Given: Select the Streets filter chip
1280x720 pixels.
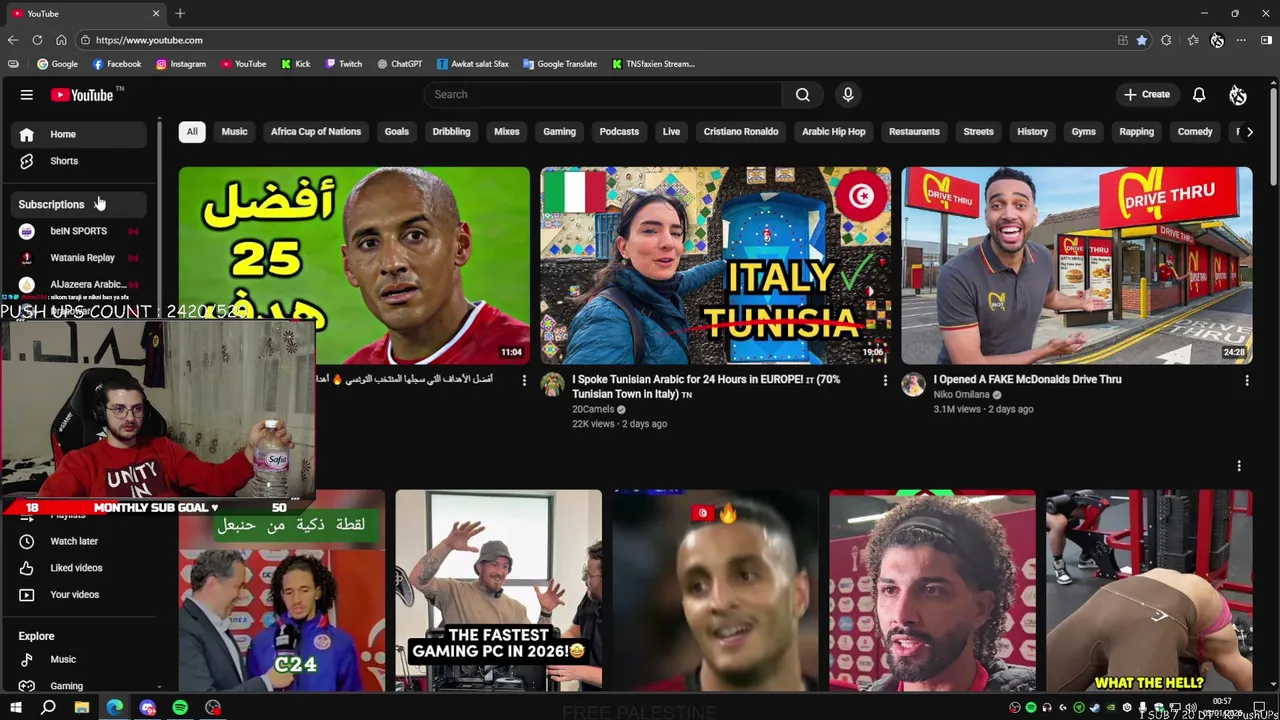Looking at the screenshot, I should click(978, 132).
